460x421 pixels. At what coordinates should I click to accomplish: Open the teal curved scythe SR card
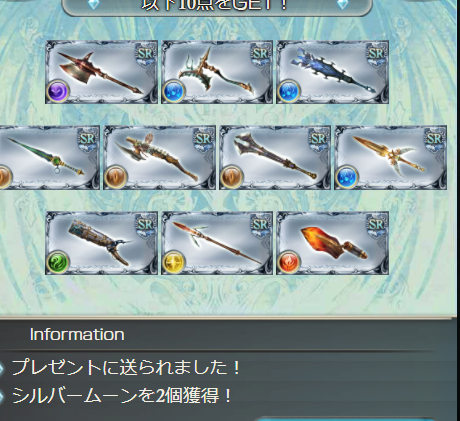(x=217, y=72)
